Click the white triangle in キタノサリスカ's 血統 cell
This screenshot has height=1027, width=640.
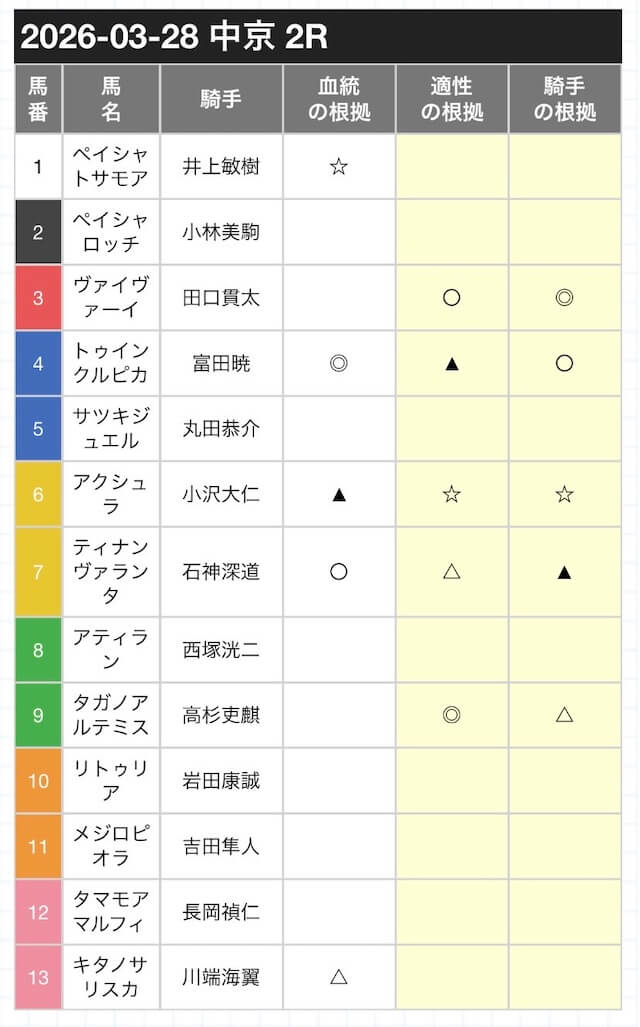339,976
